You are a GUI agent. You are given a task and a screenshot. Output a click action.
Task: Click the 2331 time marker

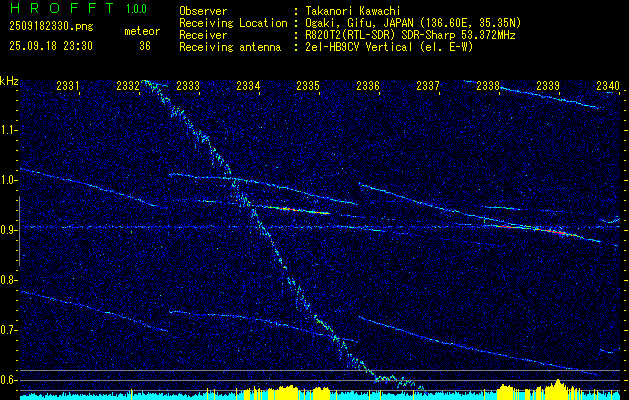tap(67, 85)
